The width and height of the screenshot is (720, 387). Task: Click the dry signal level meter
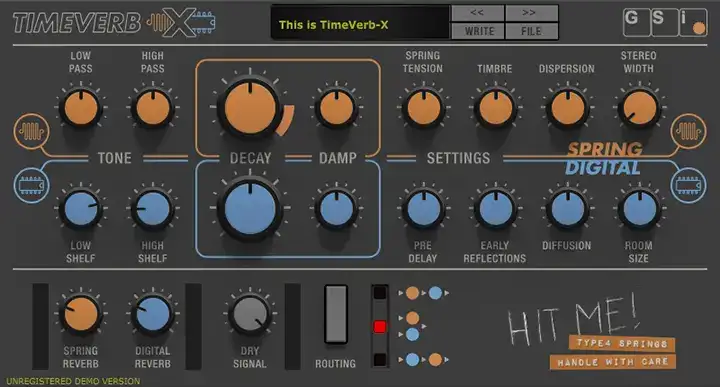292,326
